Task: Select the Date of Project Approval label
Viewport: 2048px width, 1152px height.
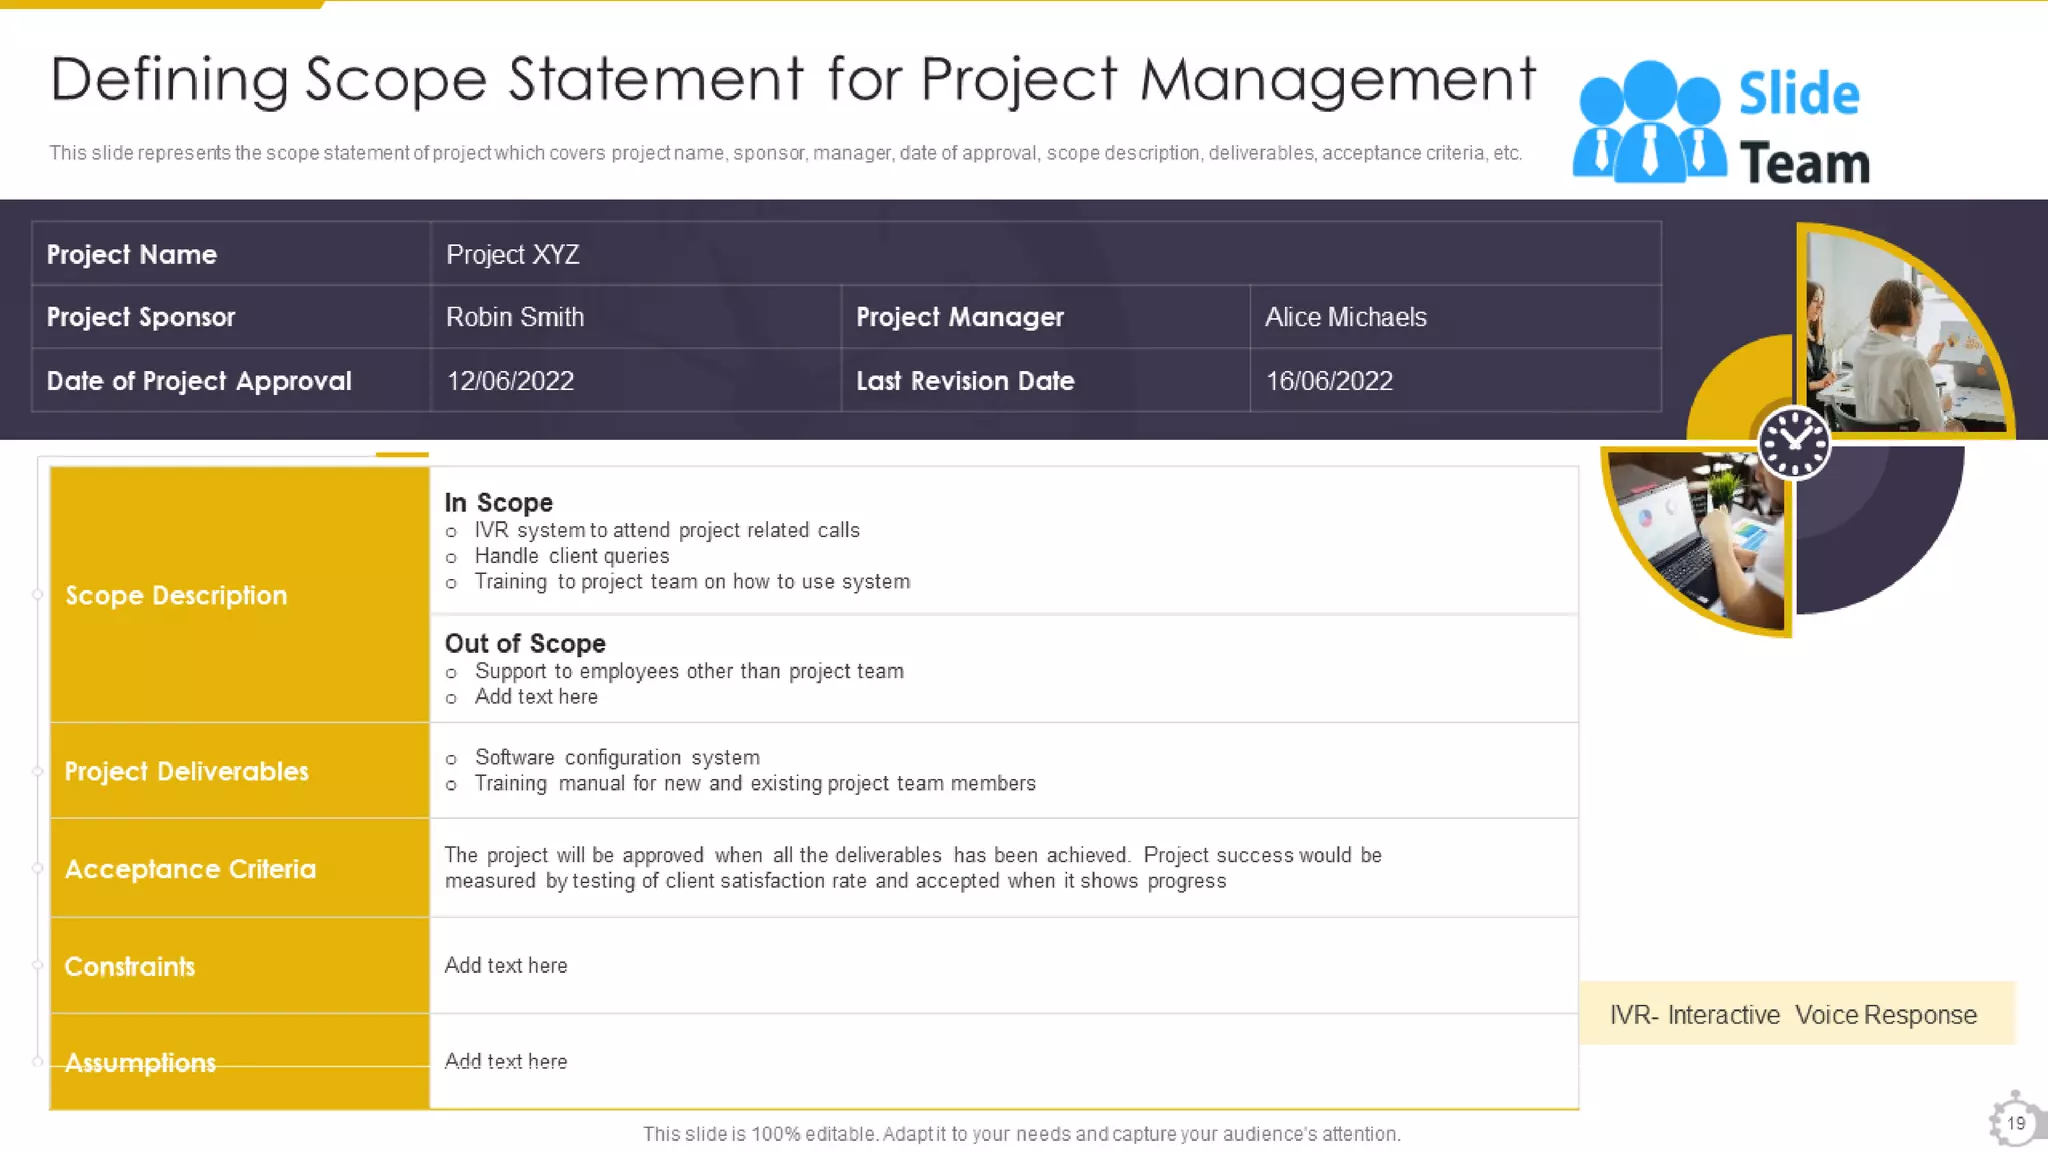Action: click(x=231, y=380)
